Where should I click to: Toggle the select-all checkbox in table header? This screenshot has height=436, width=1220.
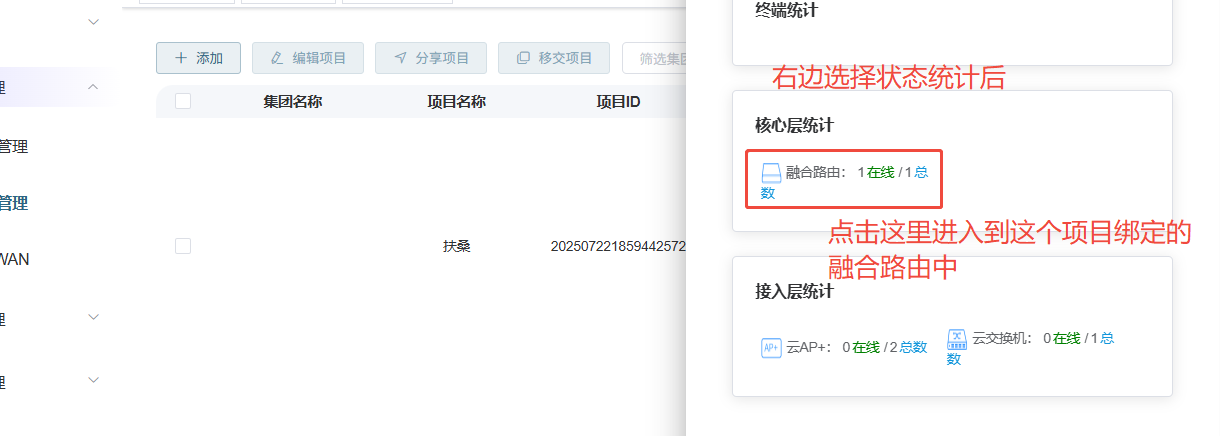click(x=183, y=101)
